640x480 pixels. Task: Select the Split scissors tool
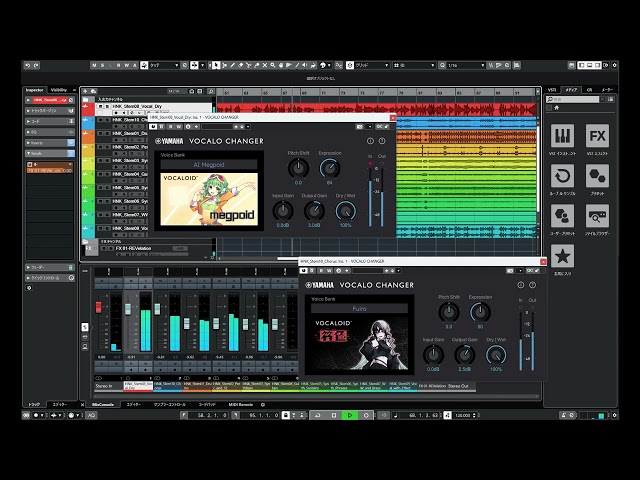pyautogui.click(x=249, y=65)
